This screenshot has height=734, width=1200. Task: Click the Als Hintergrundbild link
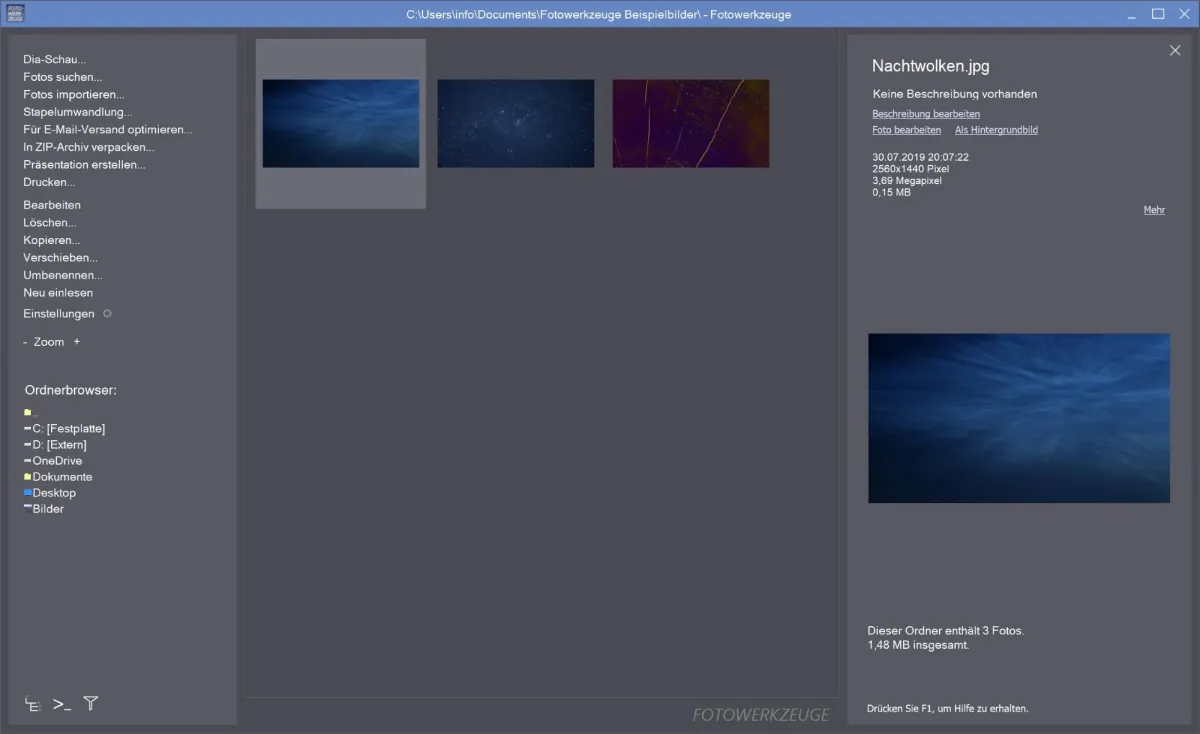[996, 130]
